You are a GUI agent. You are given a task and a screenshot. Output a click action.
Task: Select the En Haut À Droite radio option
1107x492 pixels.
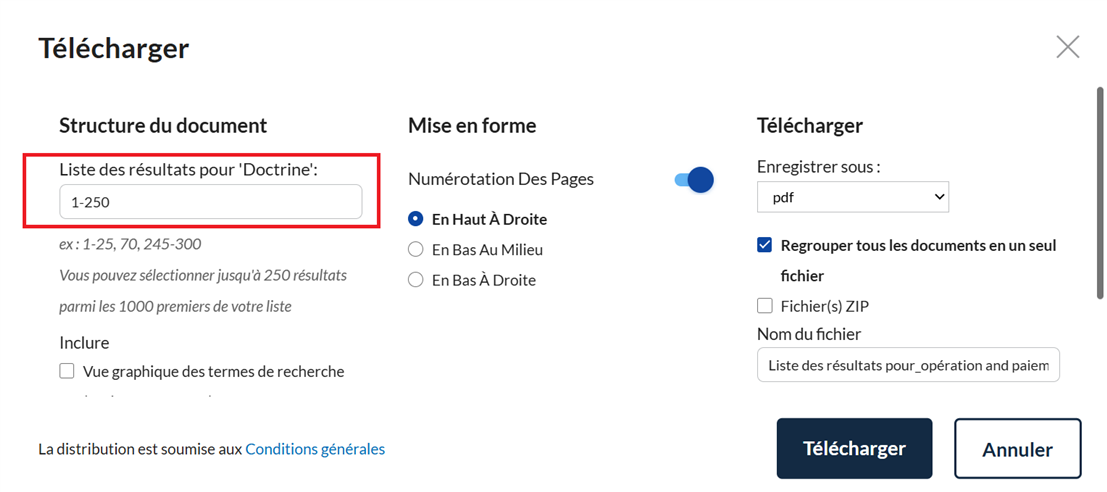point(416,219)
